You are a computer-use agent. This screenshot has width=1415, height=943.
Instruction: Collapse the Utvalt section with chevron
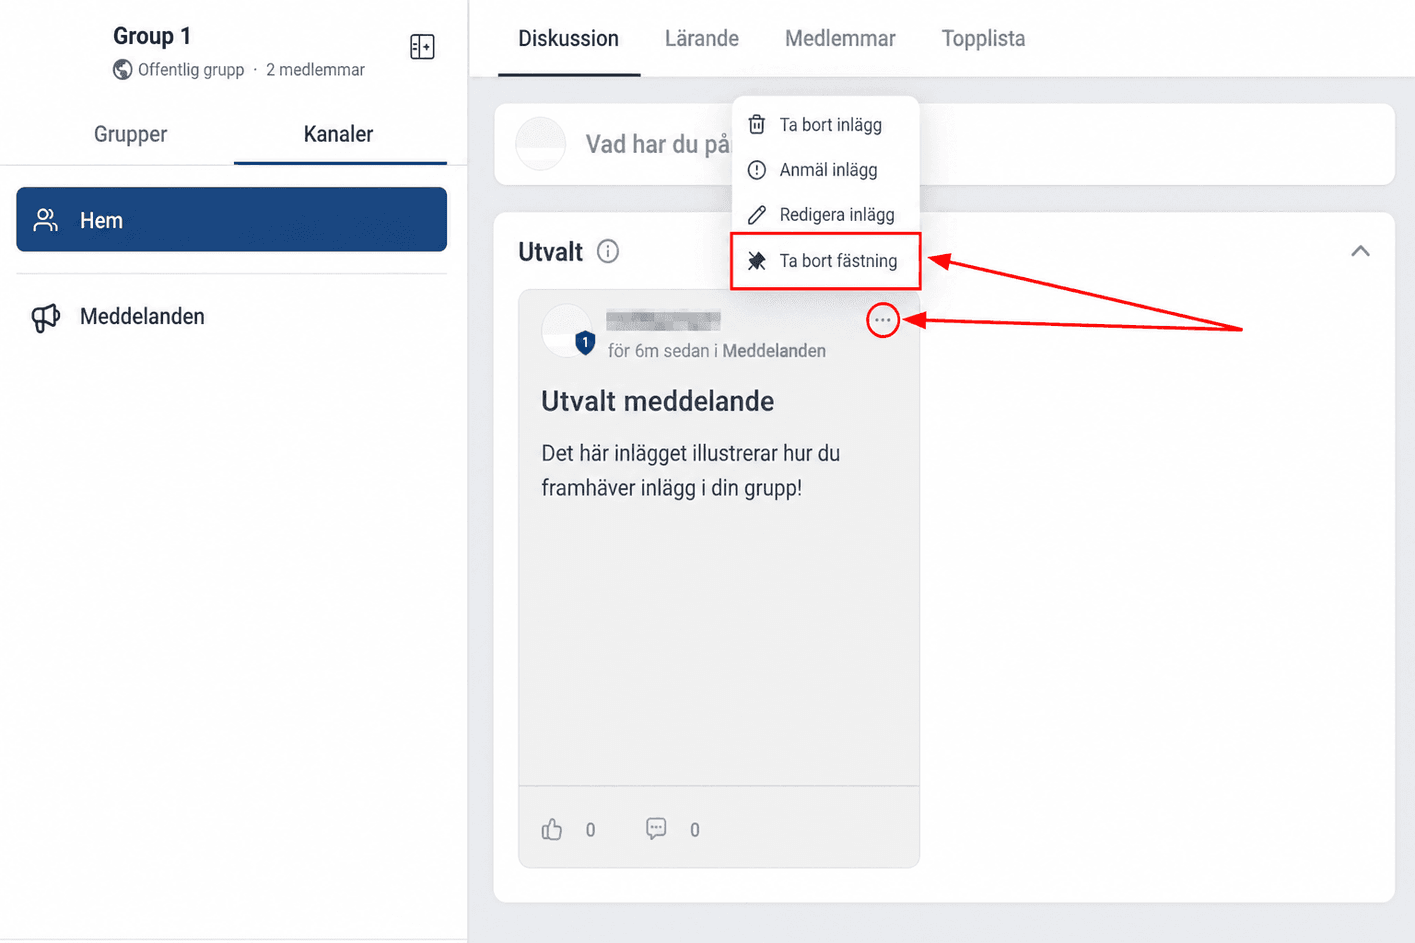pyautogui.click(x=1360, y=251)
